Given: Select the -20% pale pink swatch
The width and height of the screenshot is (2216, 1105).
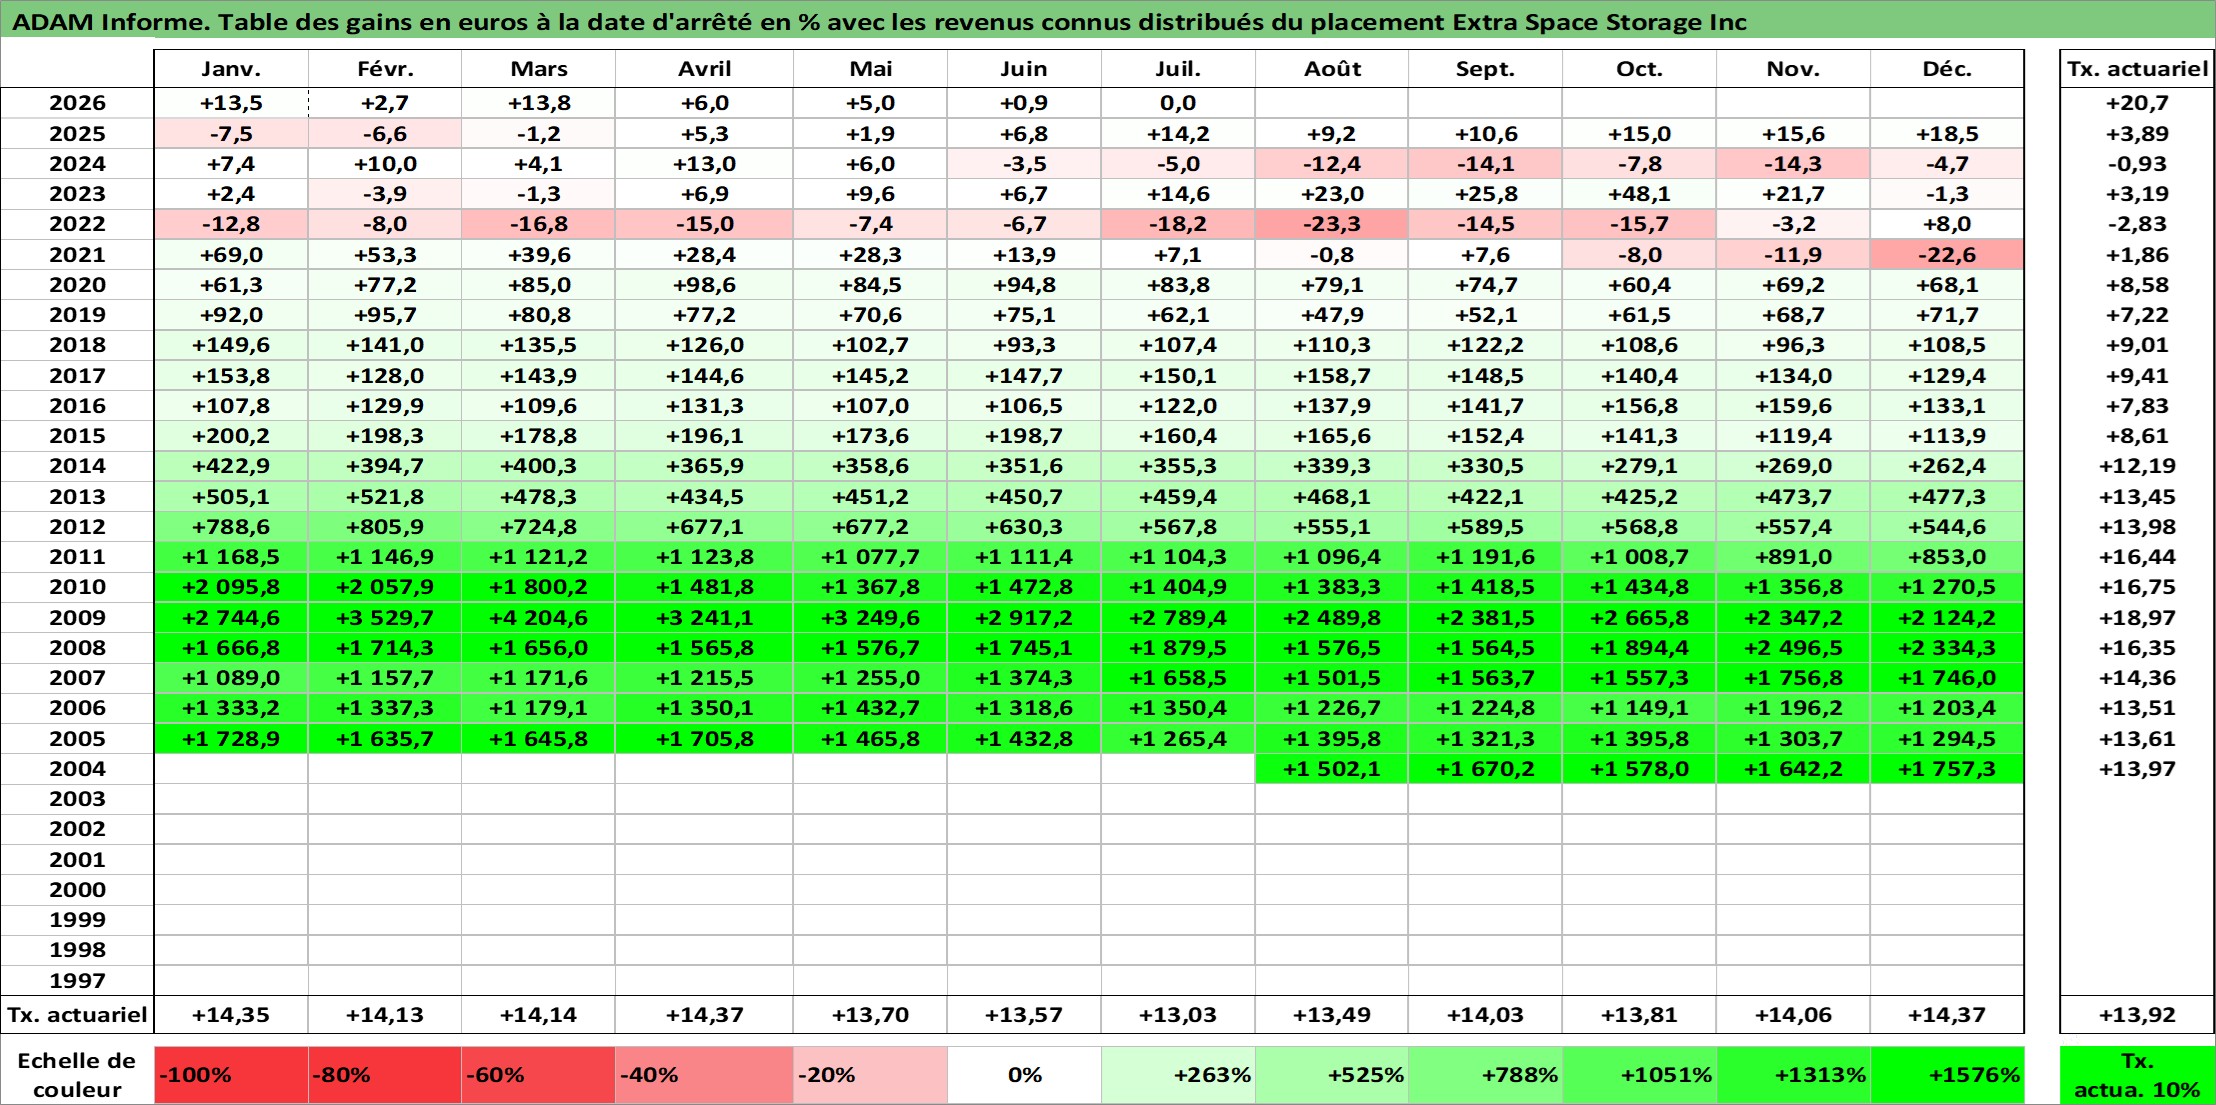Looking at the screenshot, I should tap(871, 1075).
